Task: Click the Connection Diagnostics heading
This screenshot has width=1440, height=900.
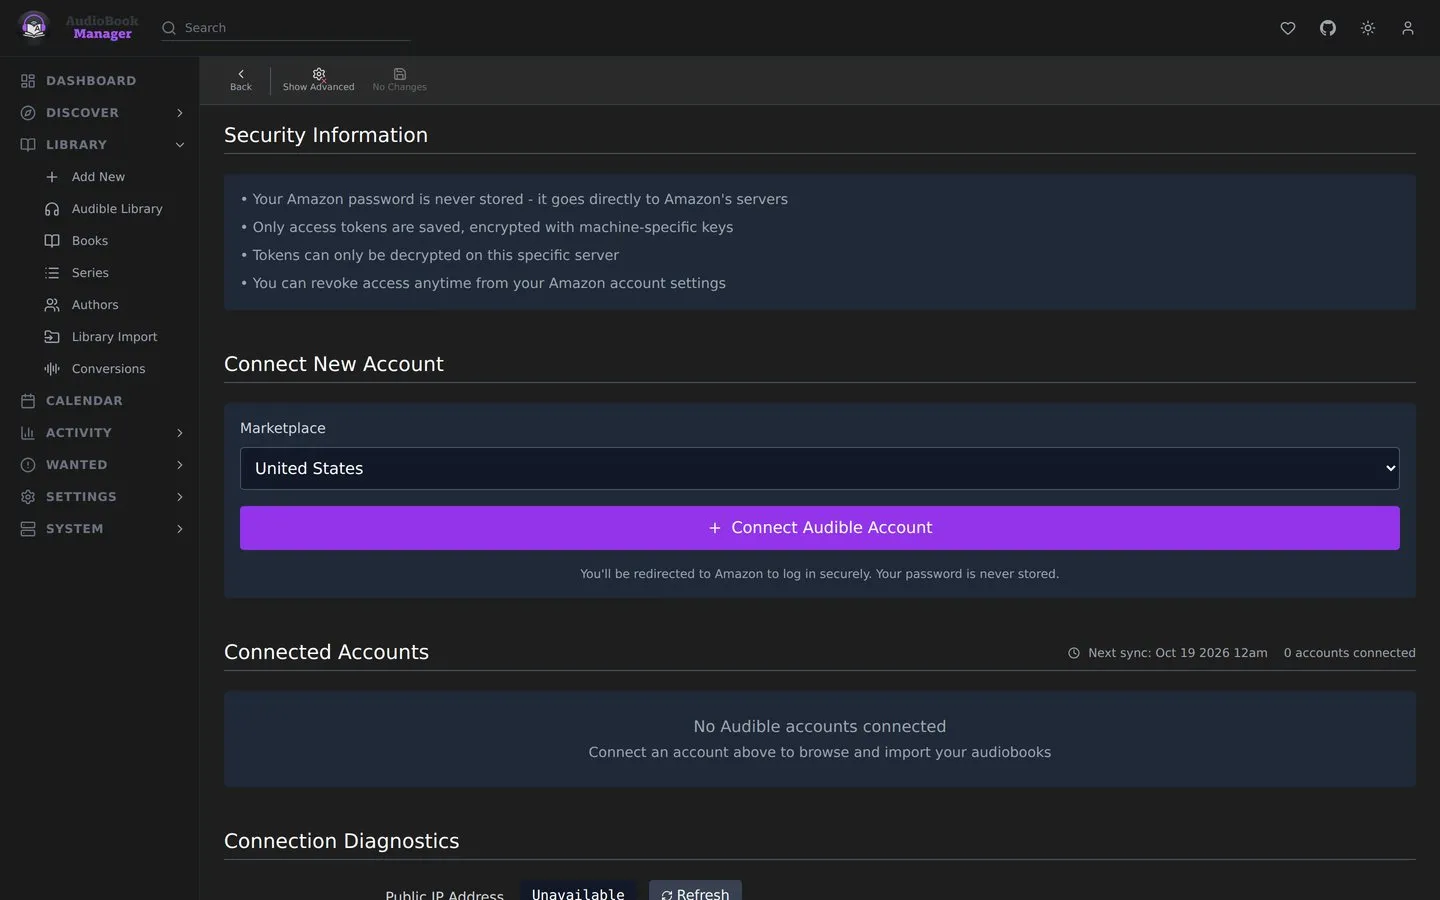Action: click(x=341, y=841)
